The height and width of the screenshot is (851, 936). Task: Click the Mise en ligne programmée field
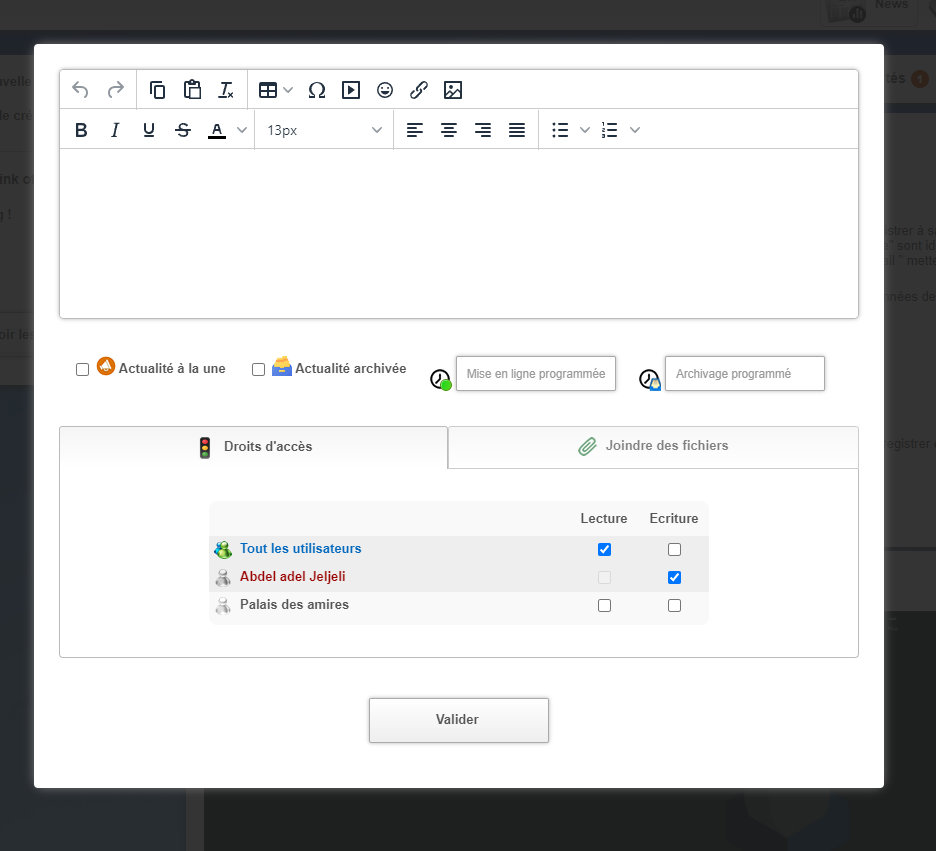pos(536,374)
